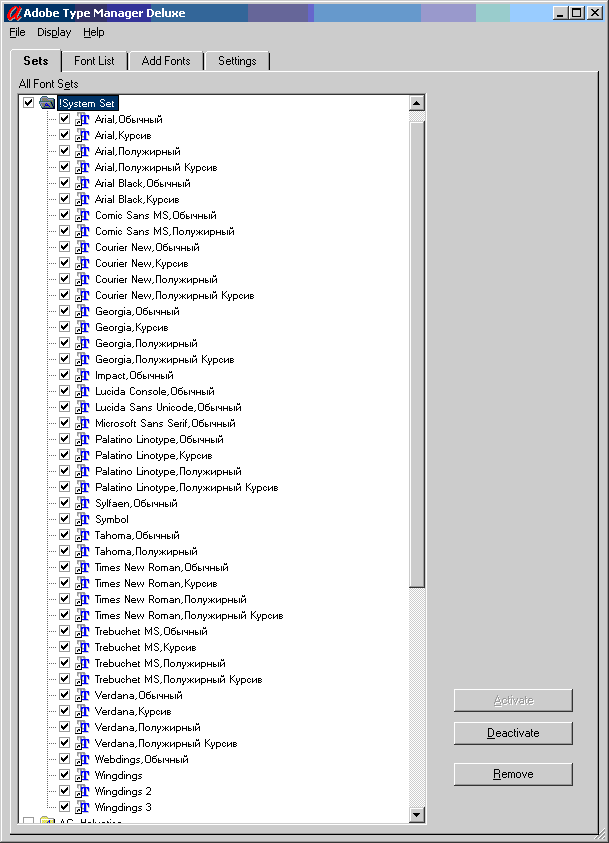Click the font icon beside Verdana,Обычный

82,695
